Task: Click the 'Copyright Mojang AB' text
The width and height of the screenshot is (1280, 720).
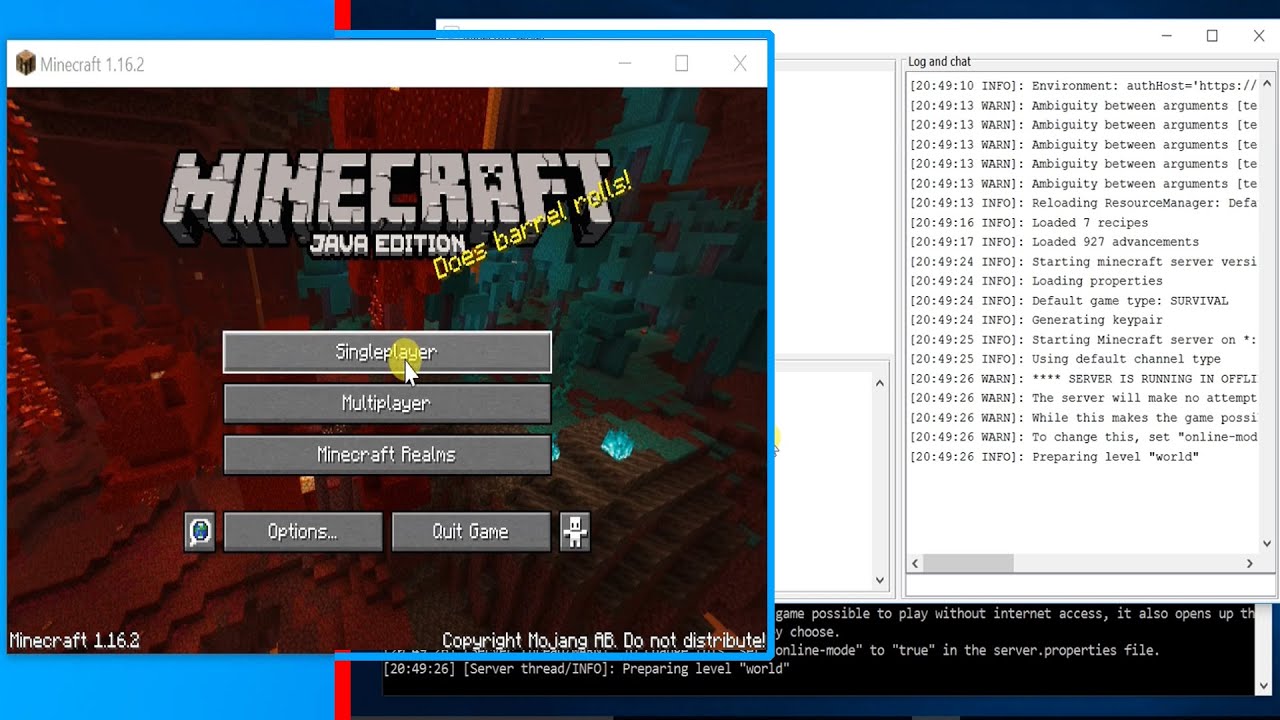Action: tap(603, 641)
